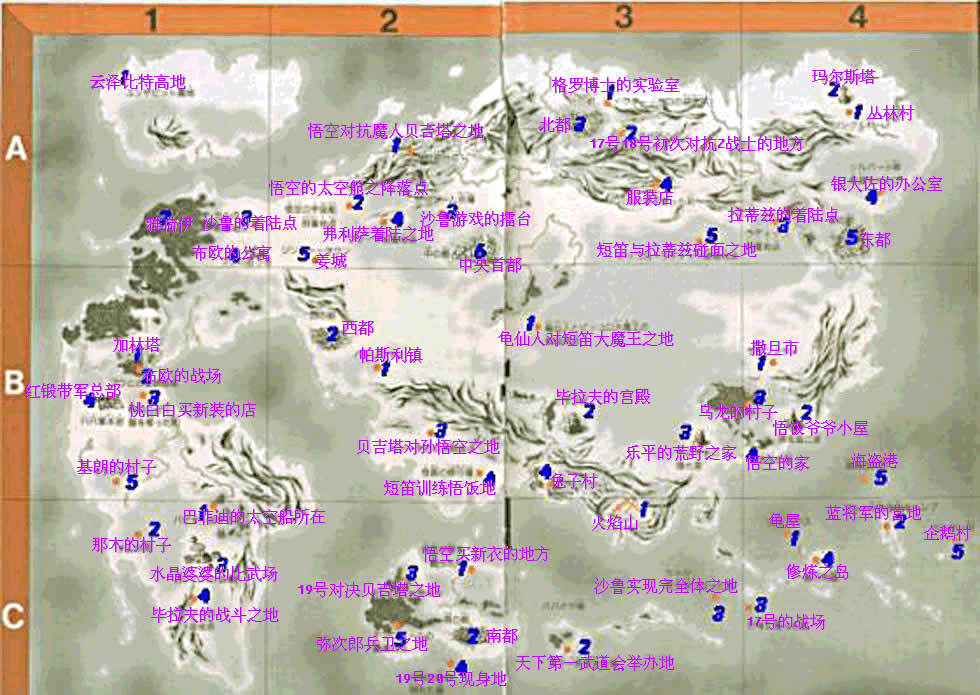Click the 悟空买新衣的地方 label
Viewport: 980px width, 695px height.
point(486,554)
